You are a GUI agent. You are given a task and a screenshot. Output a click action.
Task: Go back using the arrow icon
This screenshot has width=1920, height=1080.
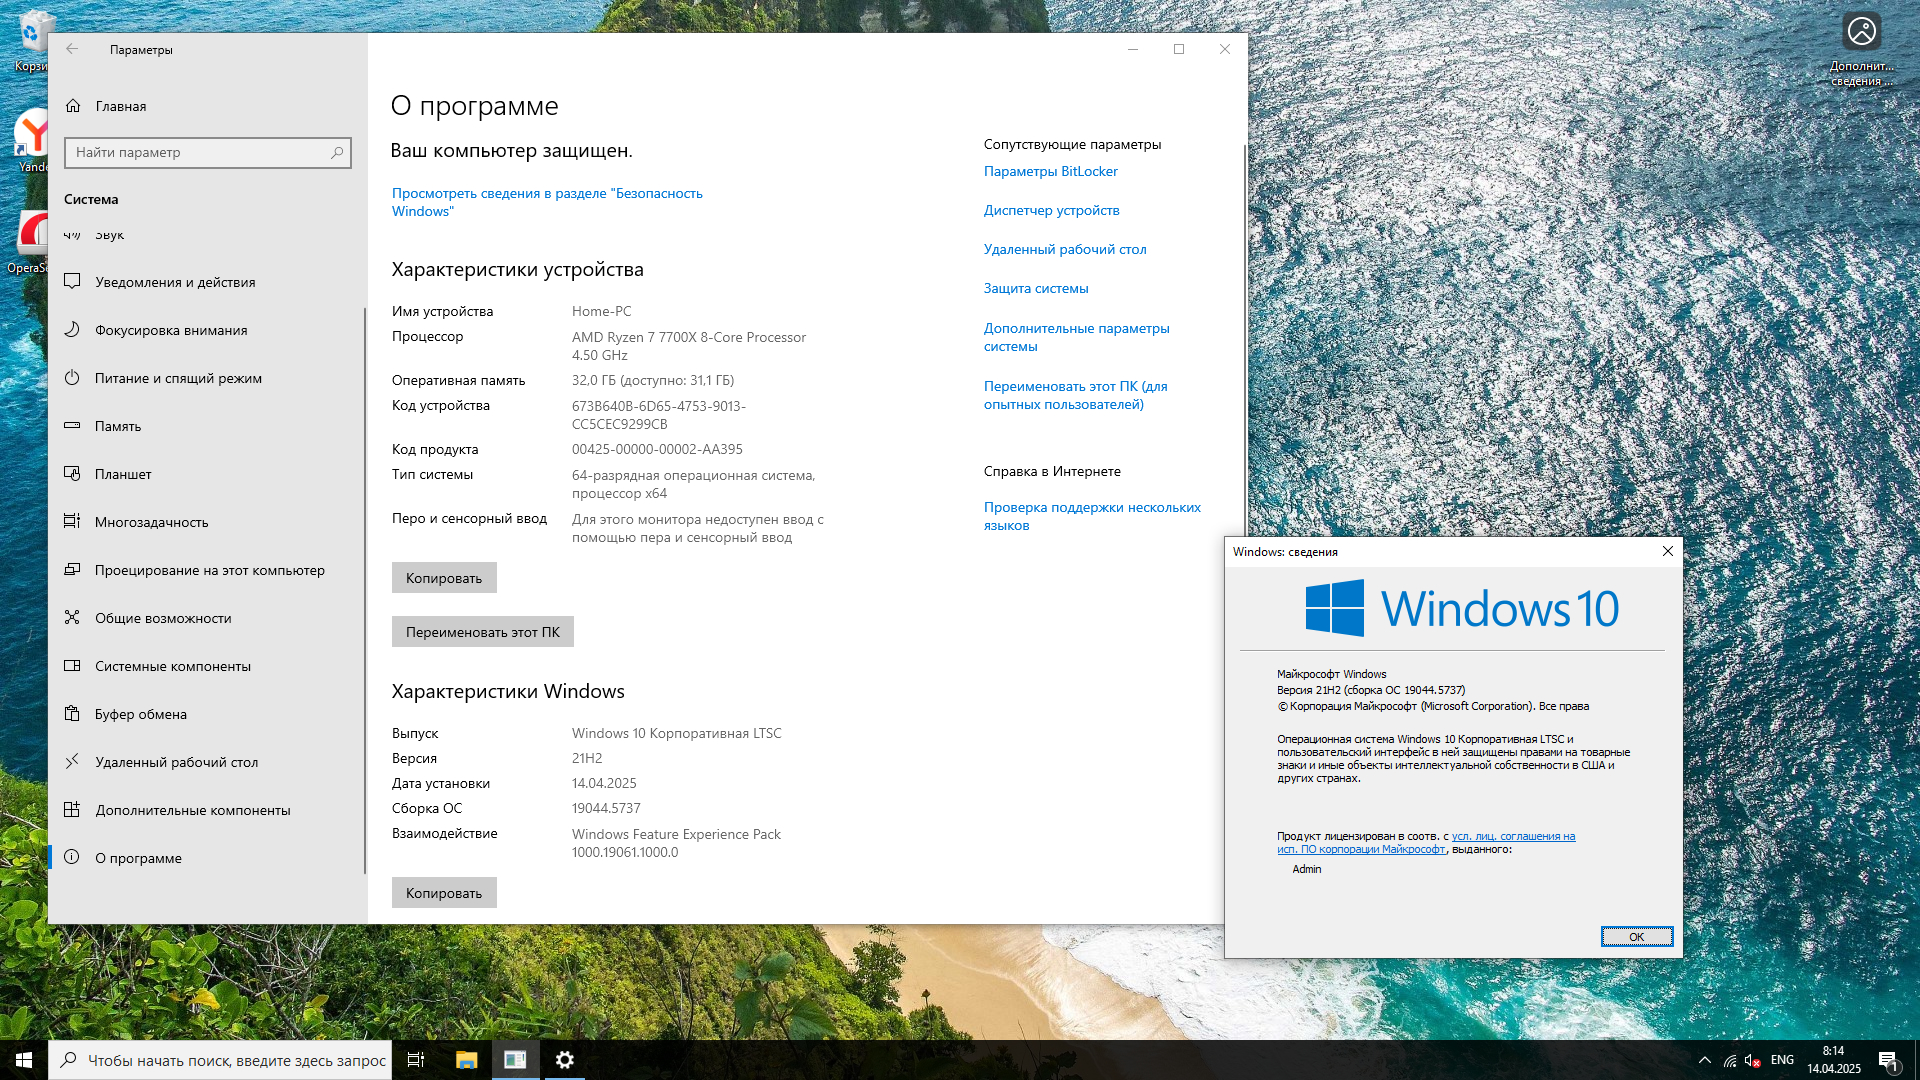72,49
